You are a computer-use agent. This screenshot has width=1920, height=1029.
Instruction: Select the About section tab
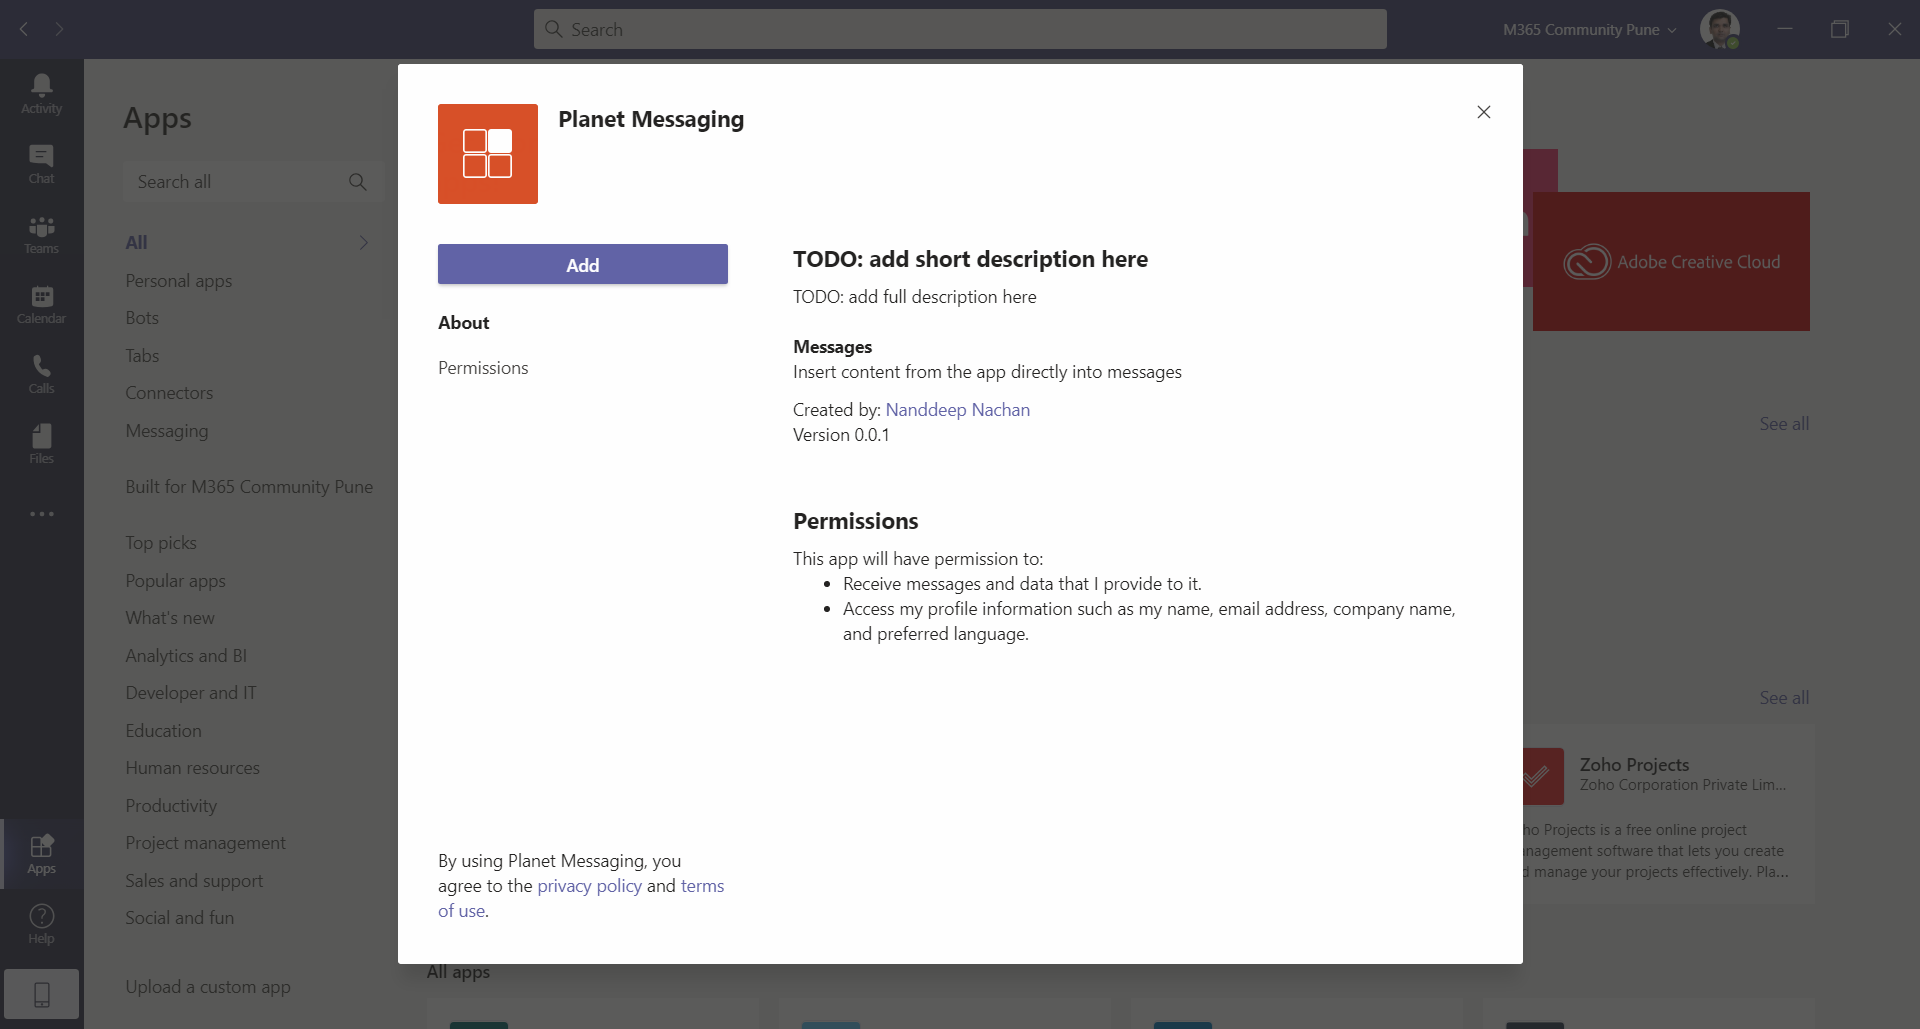click(464, 323)
